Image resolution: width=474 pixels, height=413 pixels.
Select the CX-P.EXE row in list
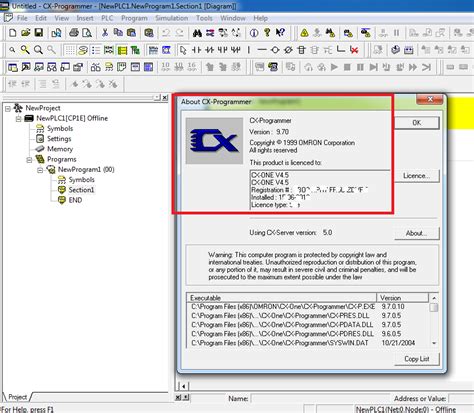(308, 307)
